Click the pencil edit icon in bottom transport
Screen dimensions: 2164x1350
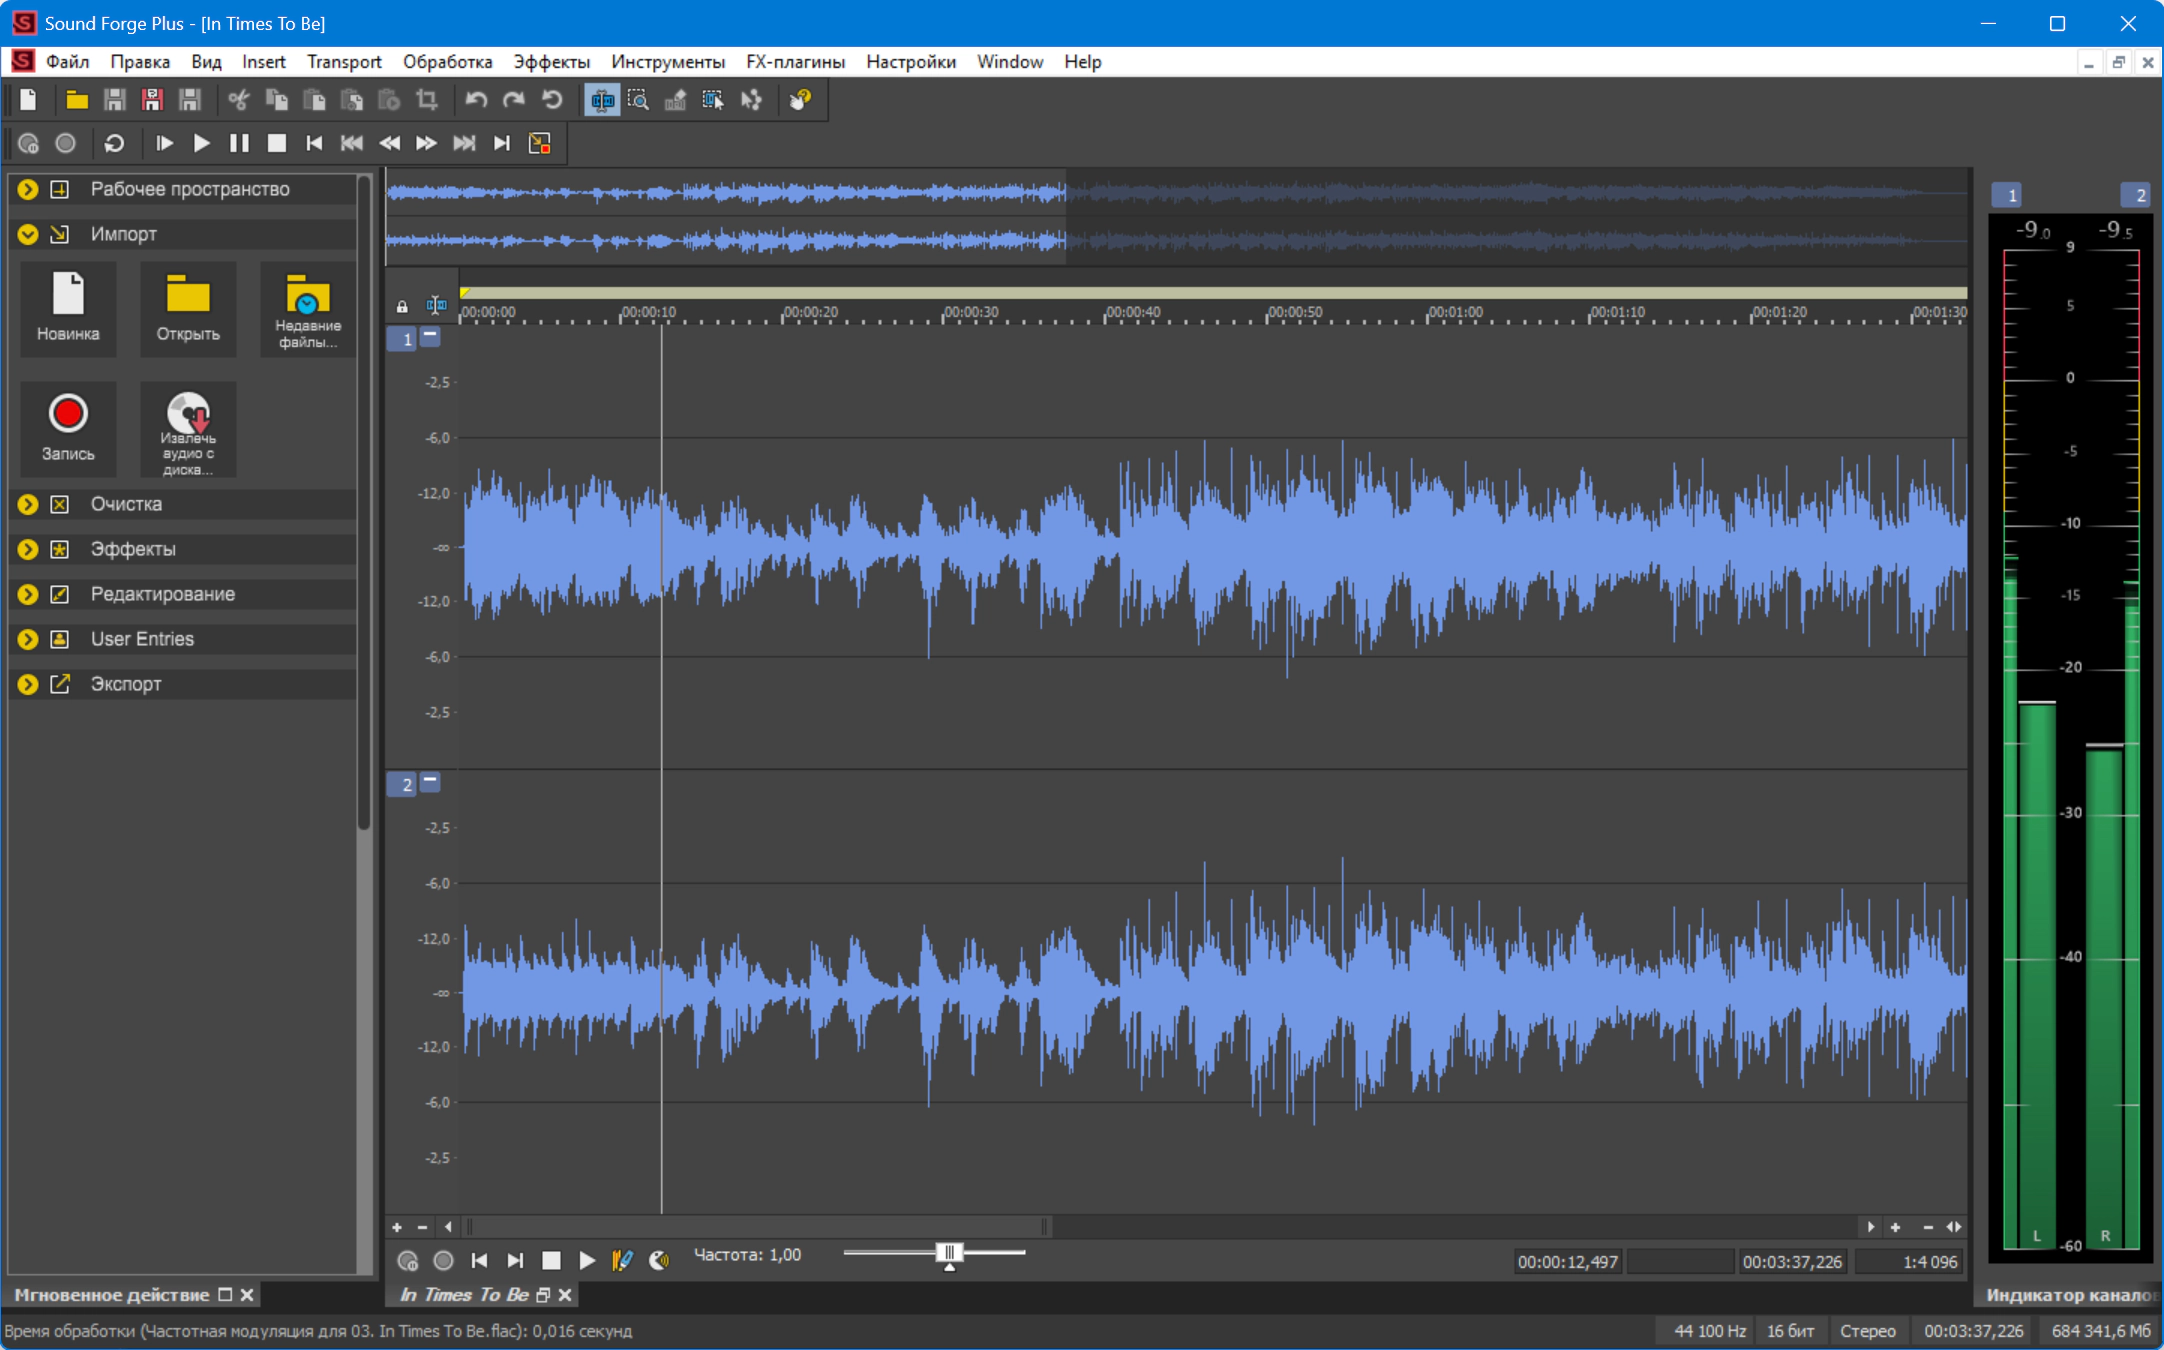622,1261
